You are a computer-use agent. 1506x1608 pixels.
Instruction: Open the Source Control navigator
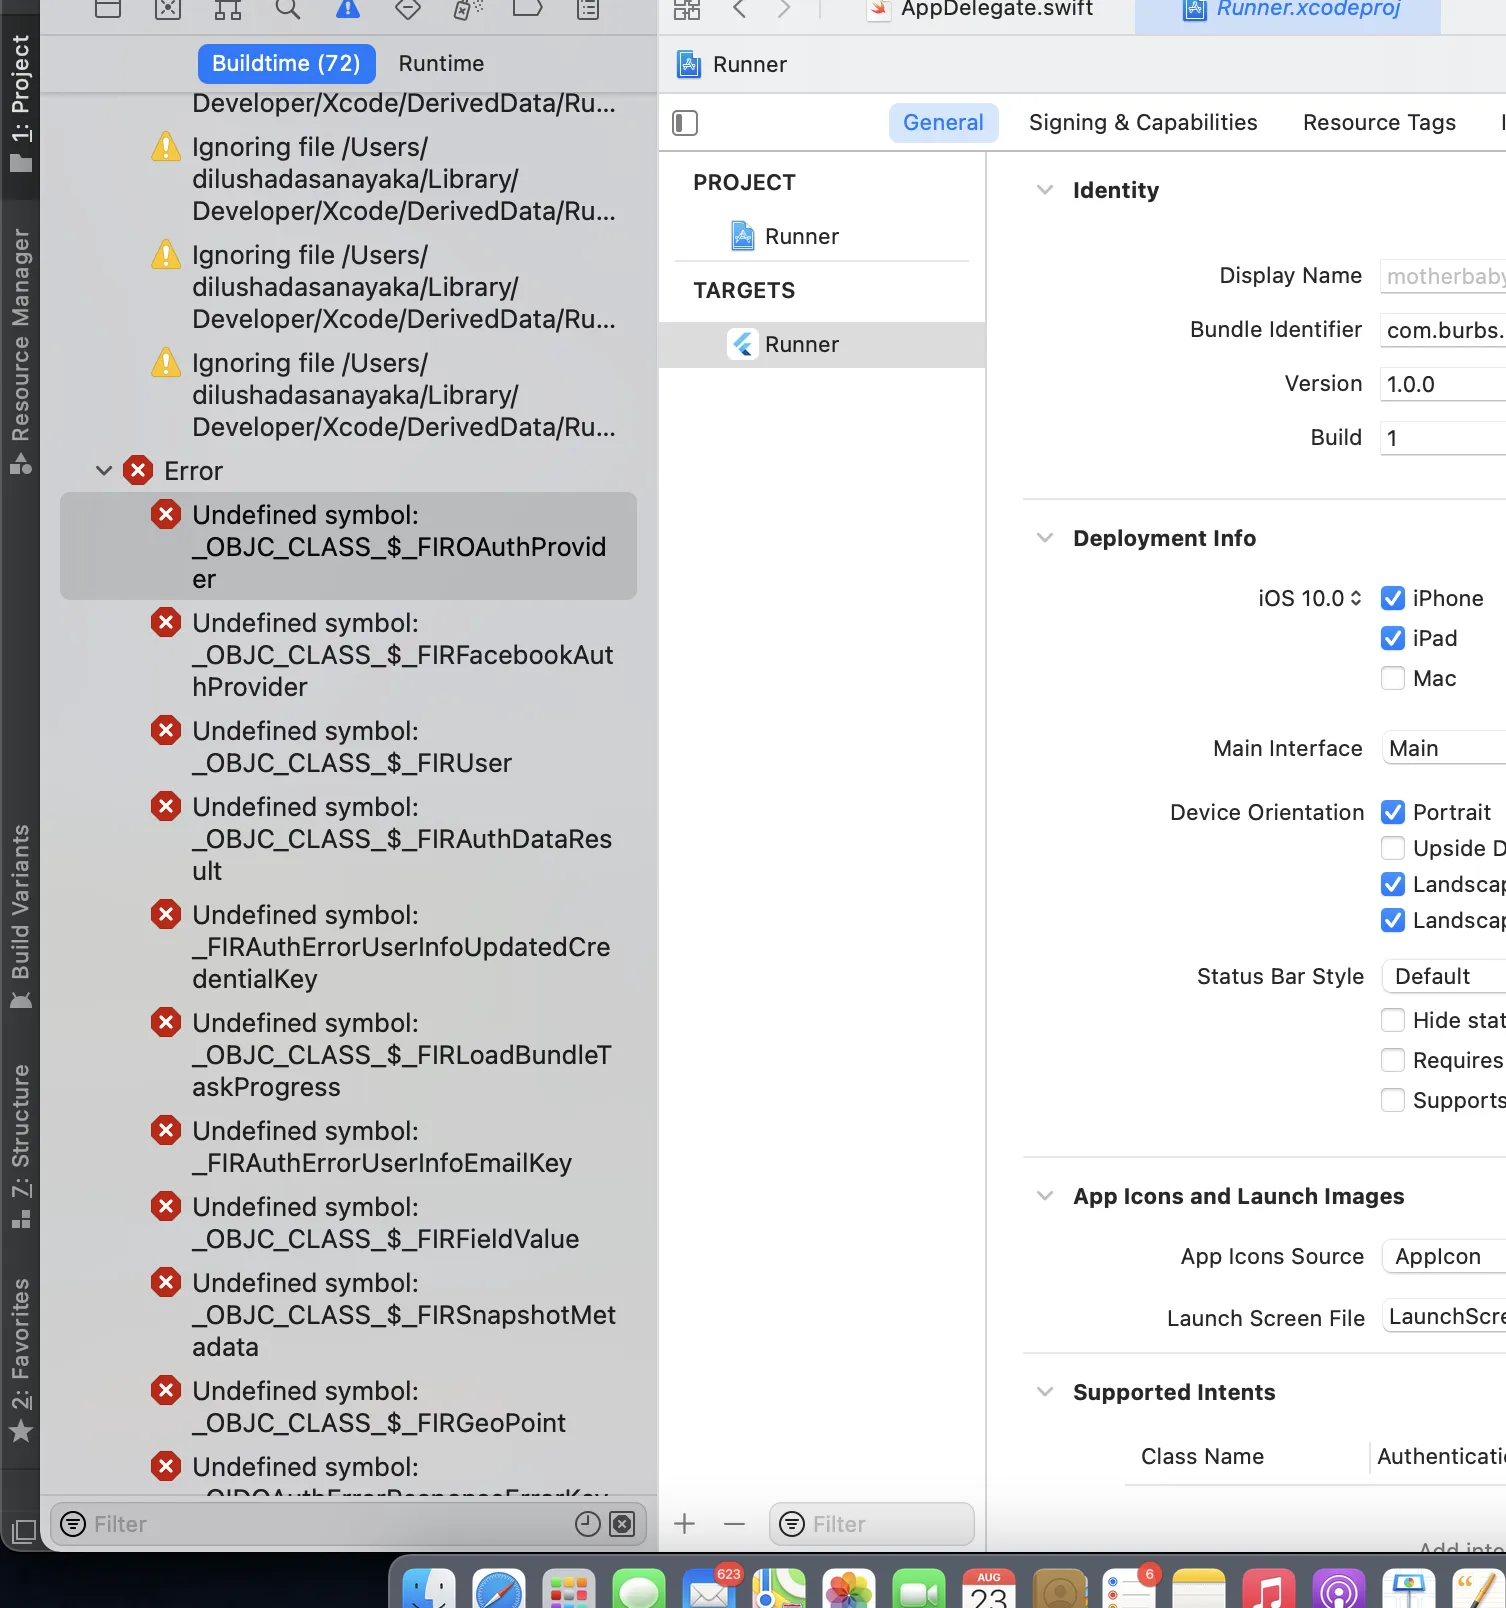[168, 10]
